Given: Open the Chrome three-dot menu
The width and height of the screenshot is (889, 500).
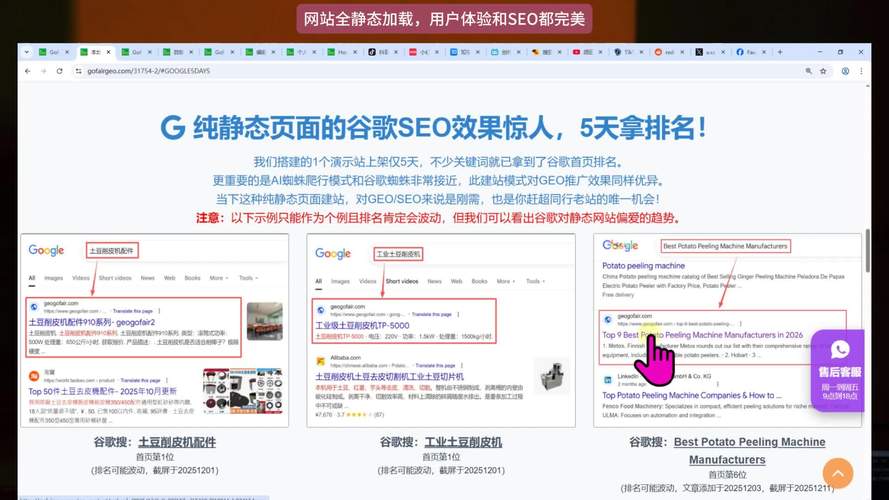Looking at the screenshot, I should point(861,71).
